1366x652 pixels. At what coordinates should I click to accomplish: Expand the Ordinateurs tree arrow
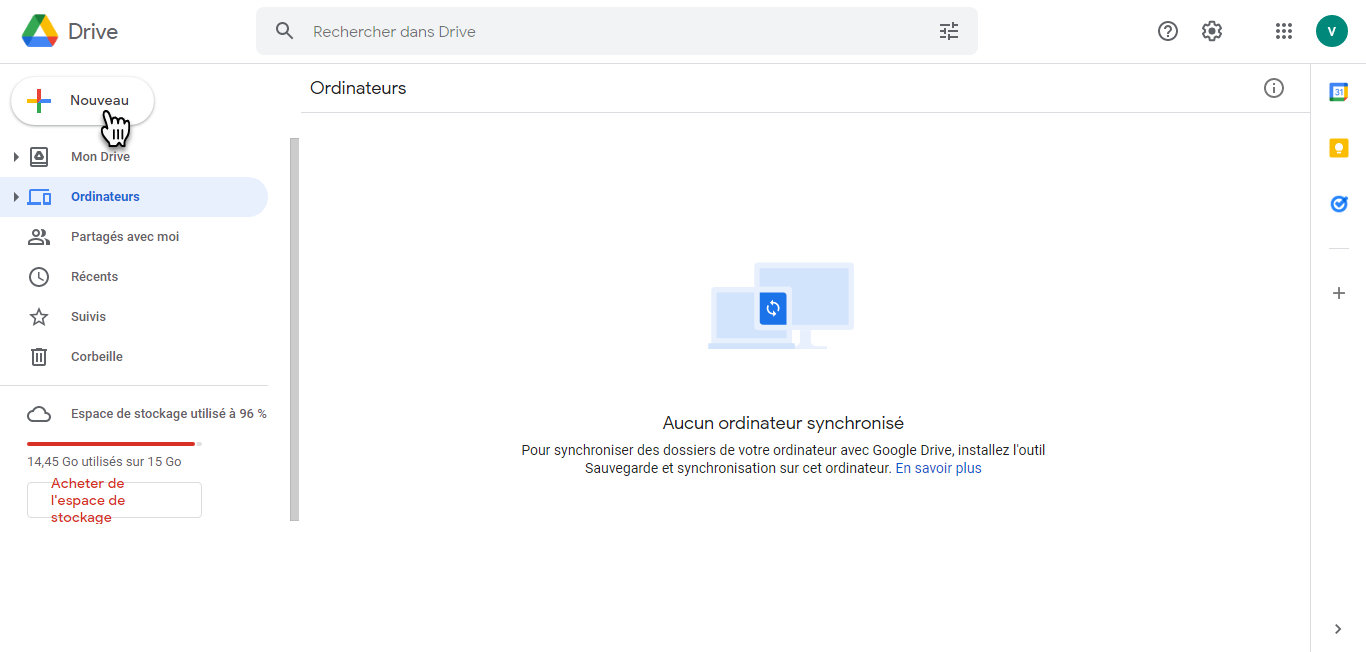tap(16, 197)
